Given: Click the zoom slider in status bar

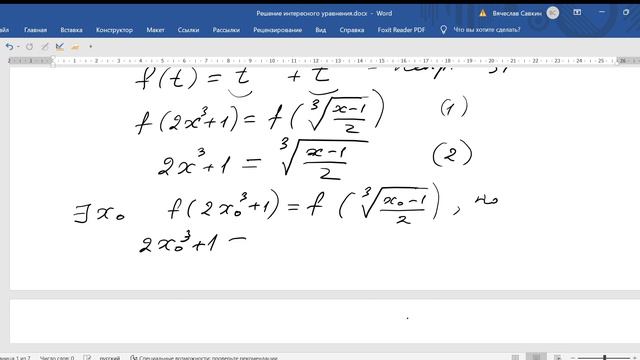Looking at the screenshot, I should [x=605, y=358].
